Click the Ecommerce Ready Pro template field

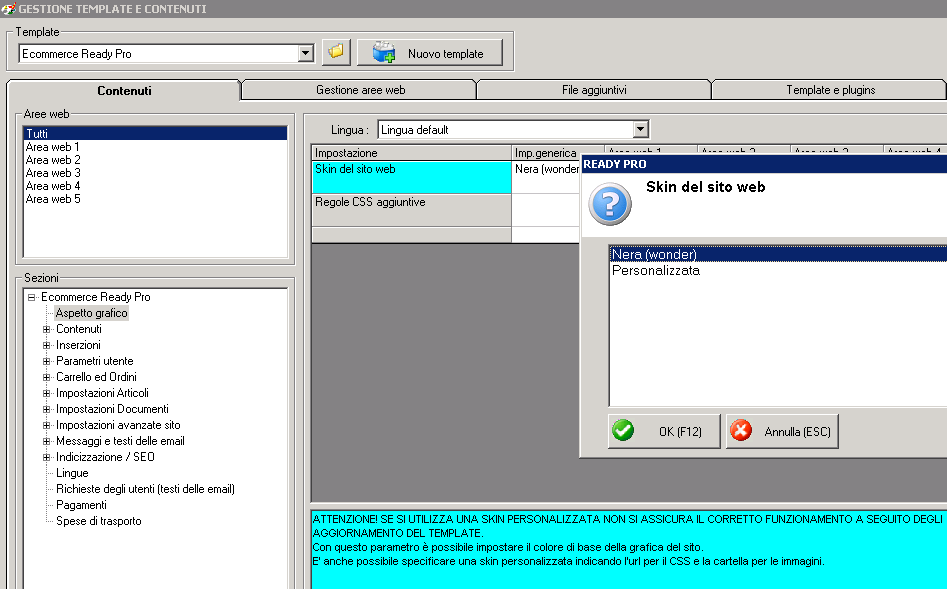159,54
